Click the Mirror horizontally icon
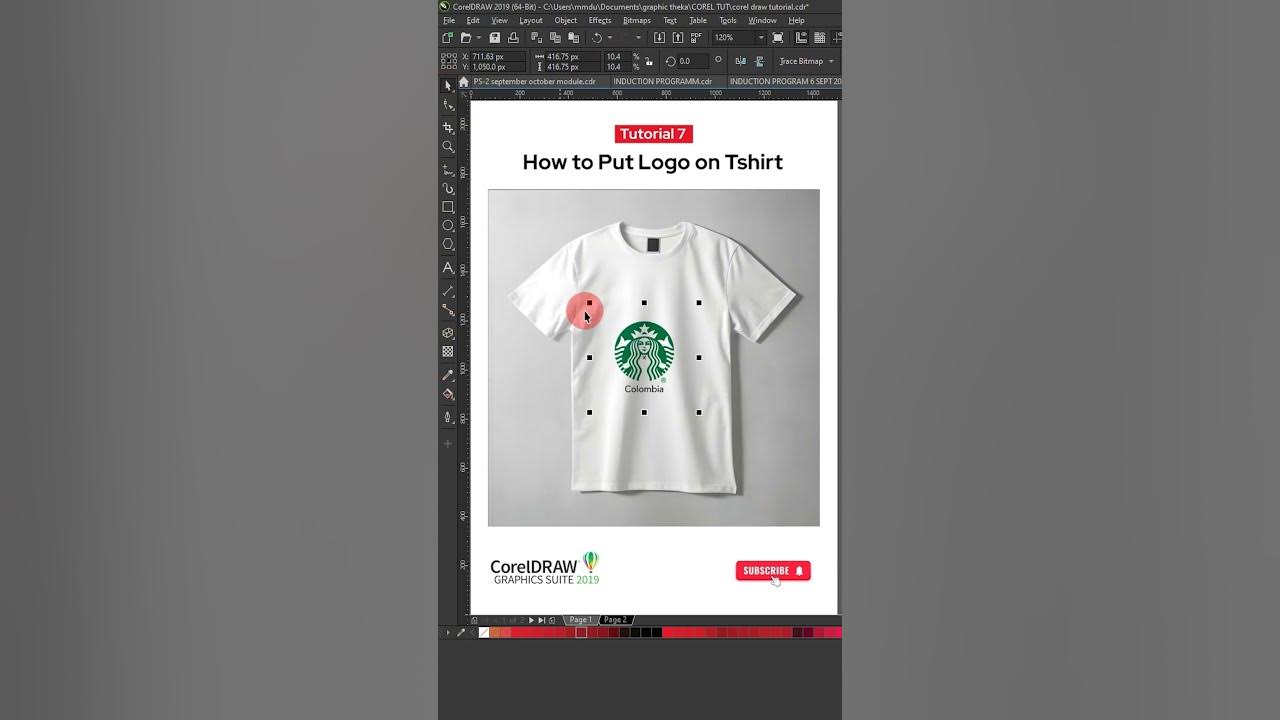The image size is (1280, 720). 741,61
